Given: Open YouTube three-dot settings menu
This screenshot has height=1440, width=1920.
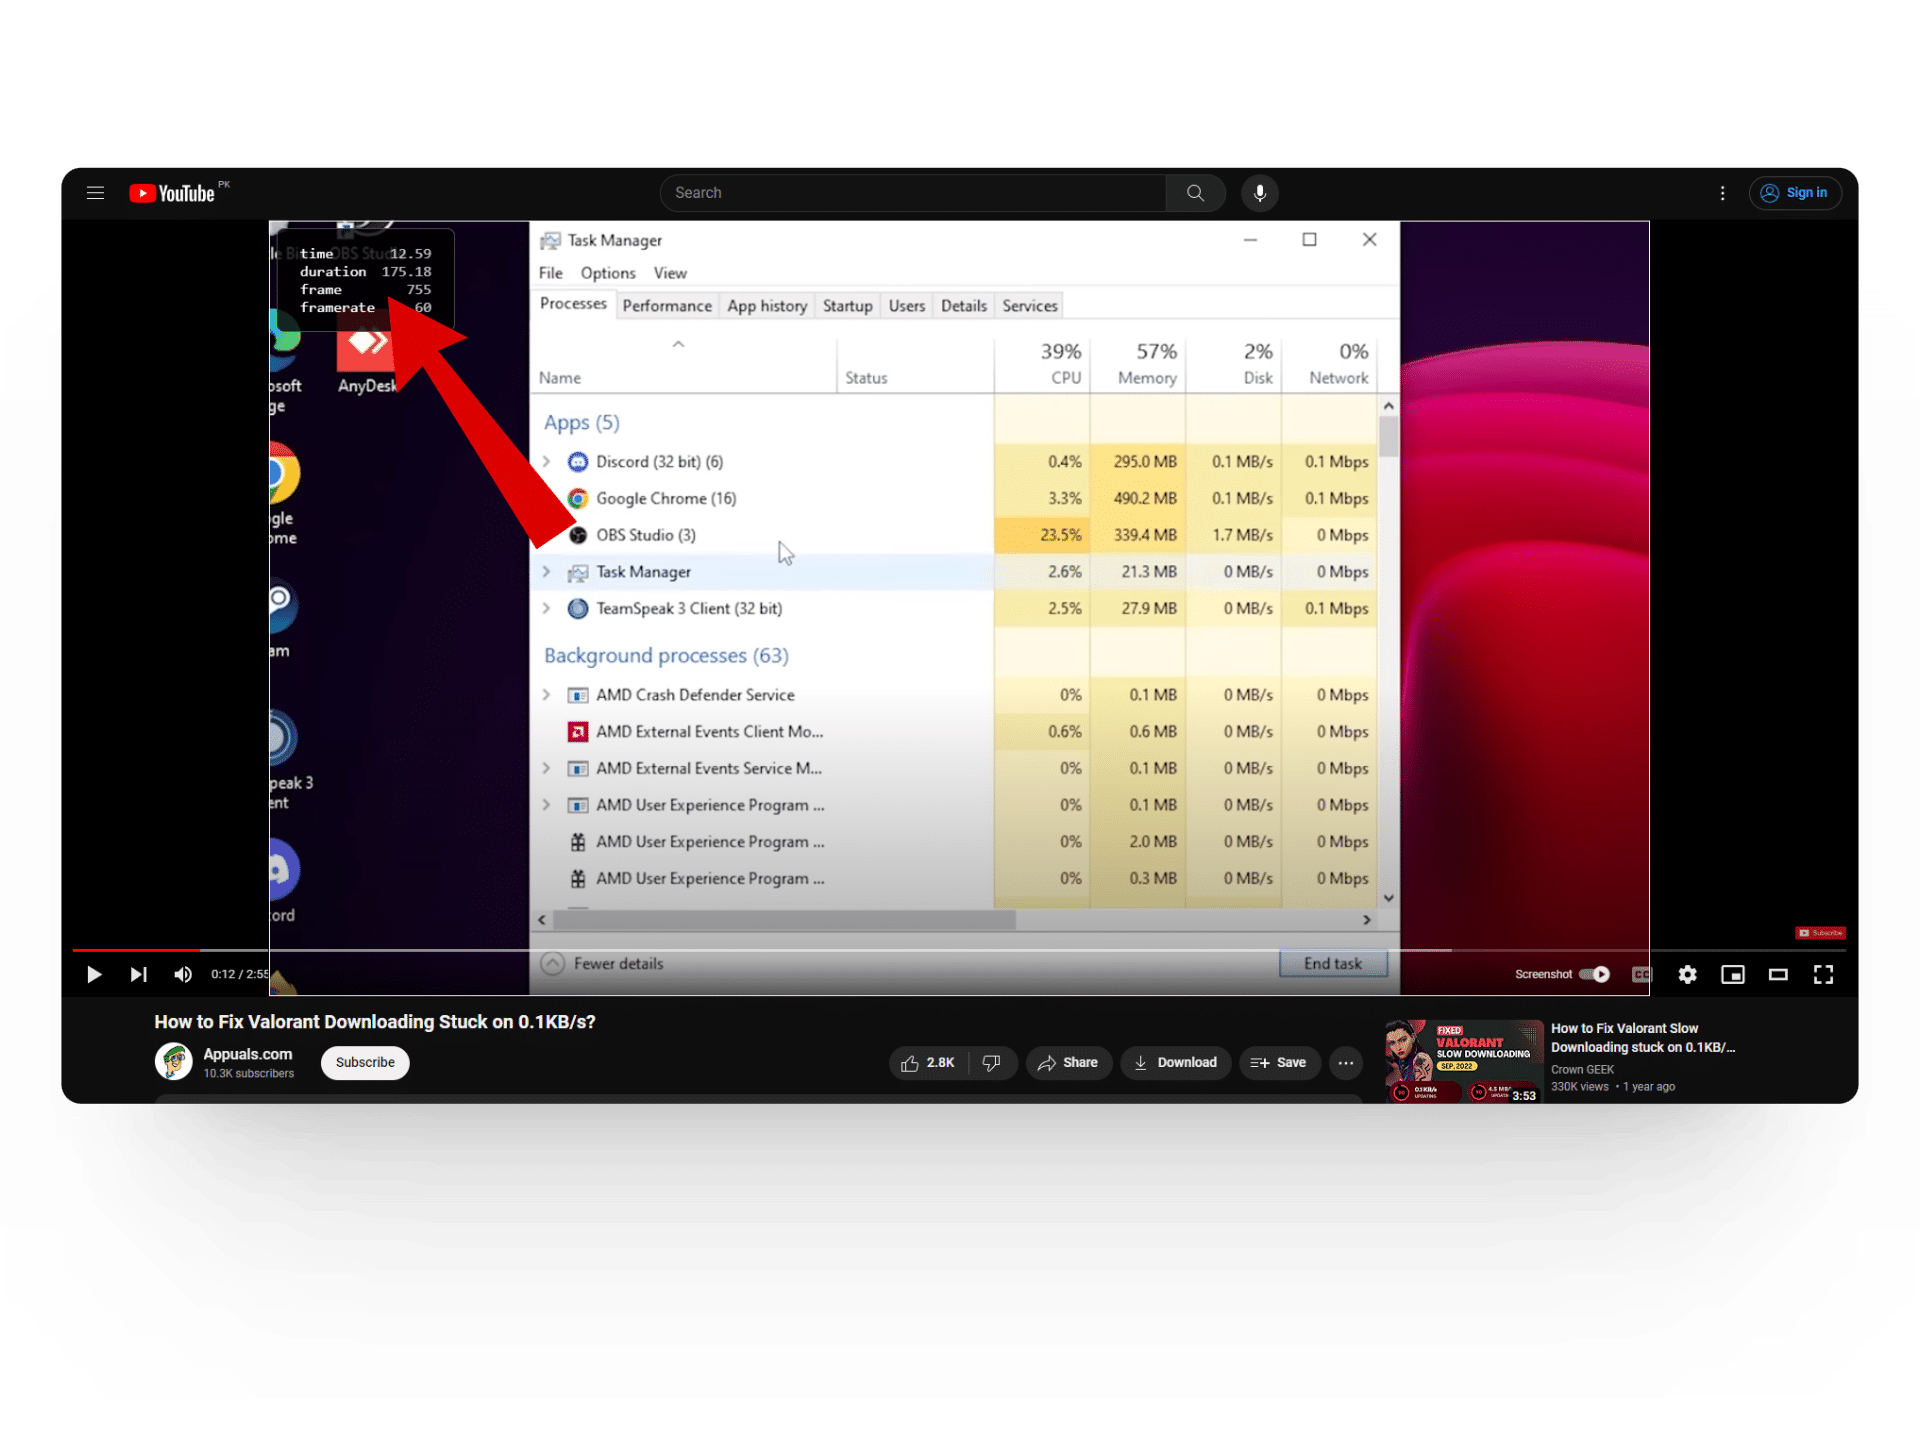Looking at the screenshot, I should tap(1722, 193).
